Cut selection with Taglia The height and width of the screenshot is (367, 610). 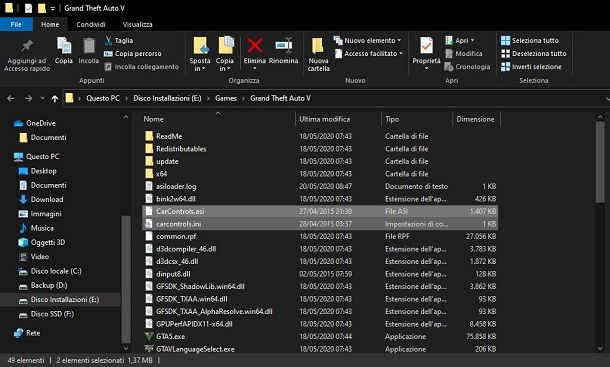[x=119, y=40]
